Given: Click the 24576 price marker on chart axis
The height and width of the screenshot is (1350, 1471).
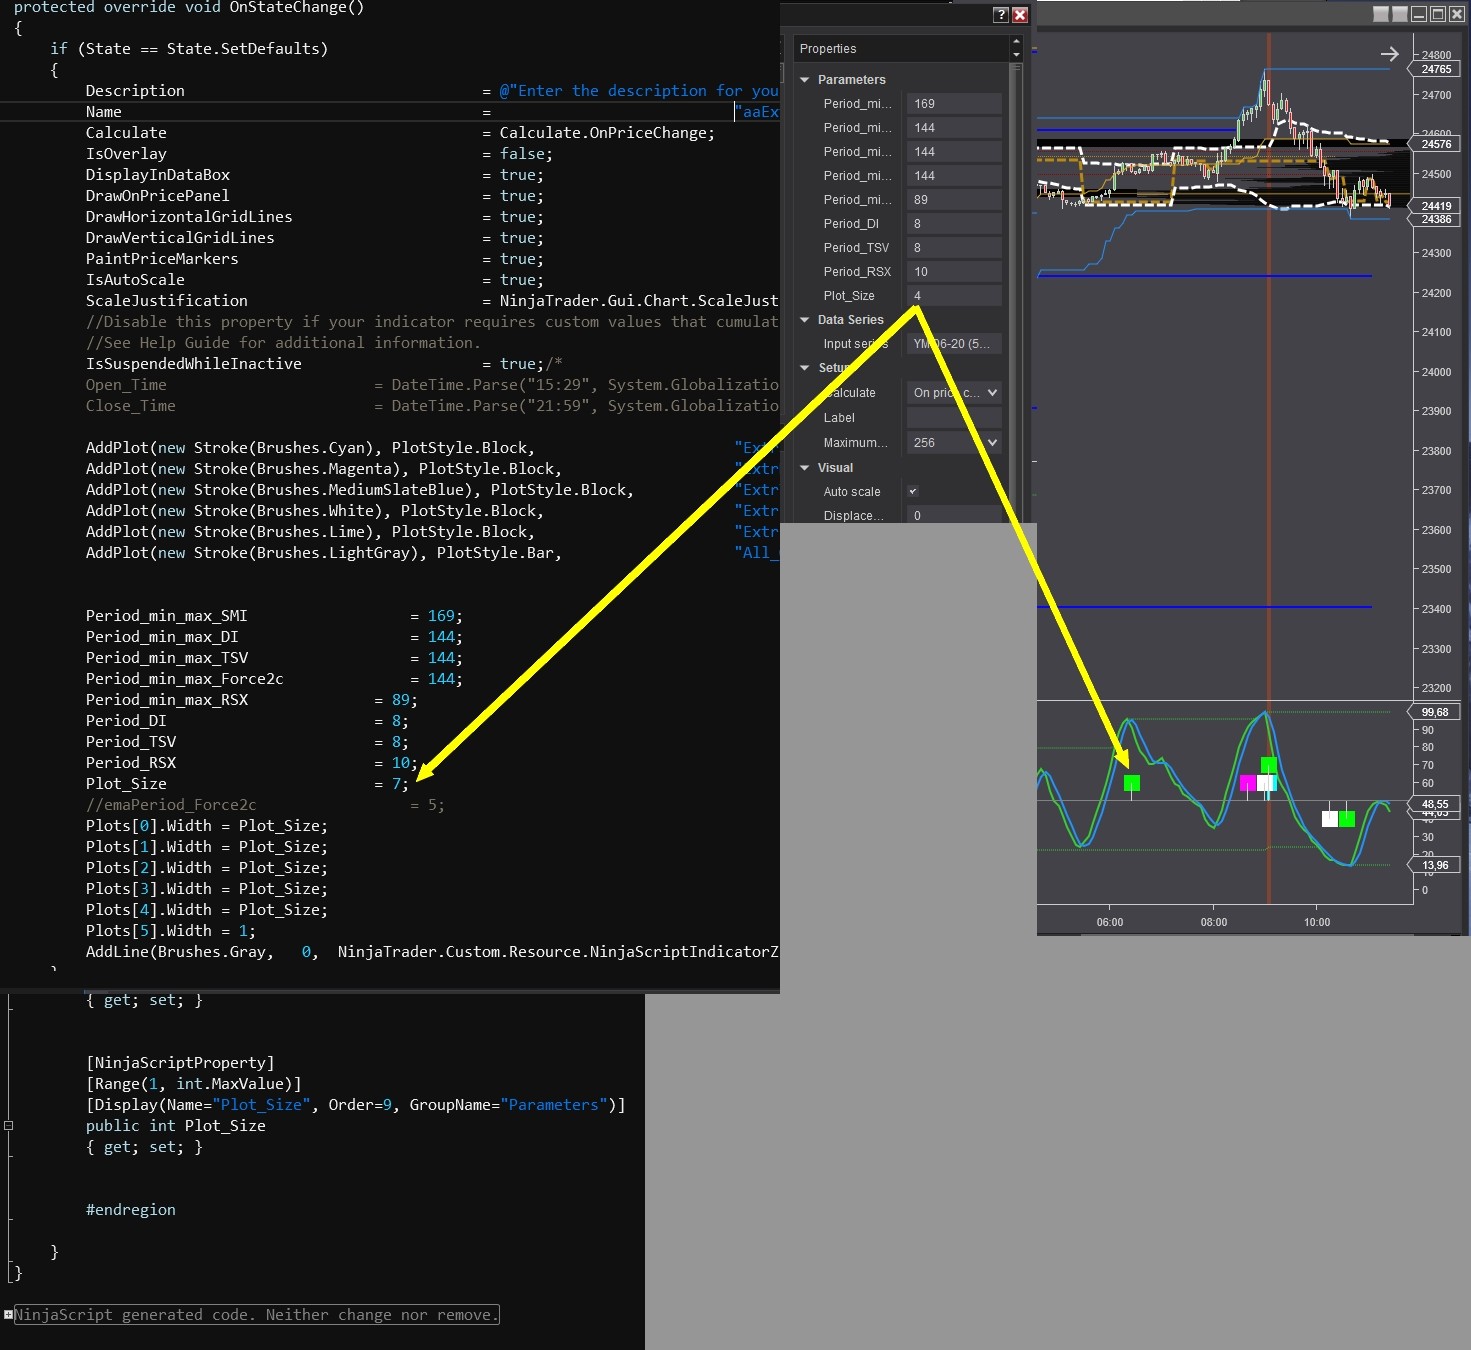Looking at the screenshot, I should point(1435,144).
